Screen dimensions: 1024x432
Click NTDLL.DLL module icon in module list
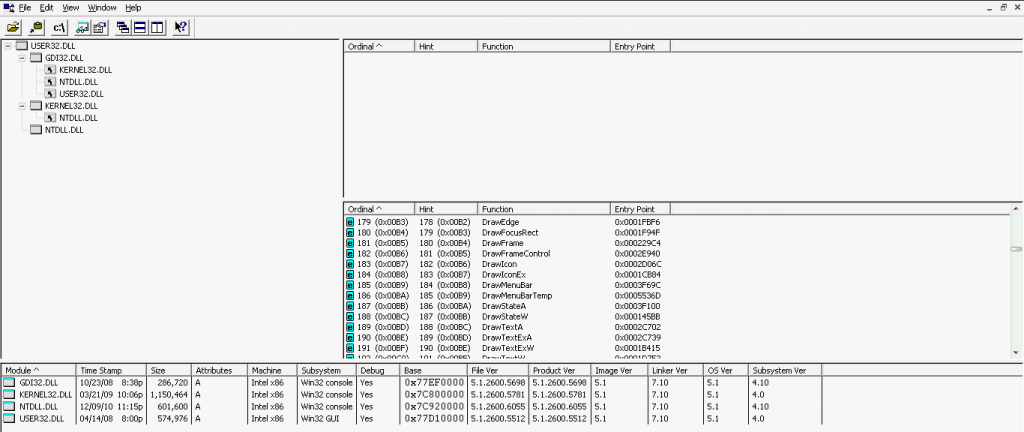tap(9, 406)
